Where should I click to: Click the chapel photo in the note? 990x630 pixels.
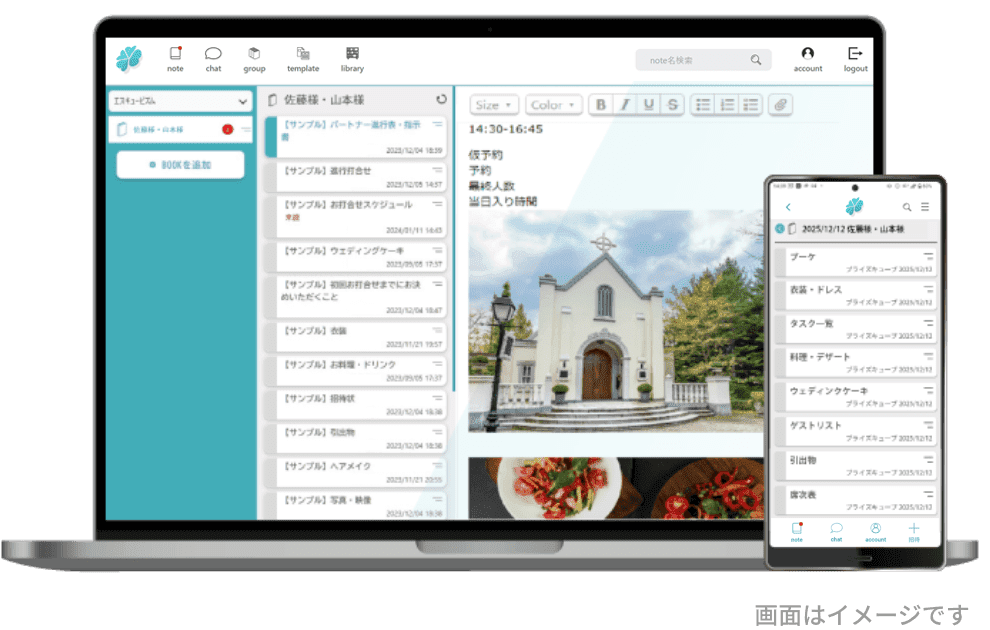[615, 320]
